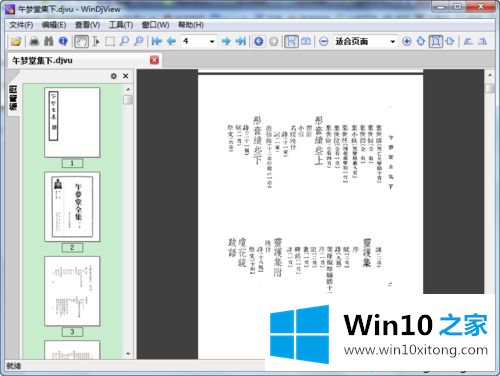Close the 午梦堂集下.djvu tab
Screen dimensions: 500x376
[154, 60]
